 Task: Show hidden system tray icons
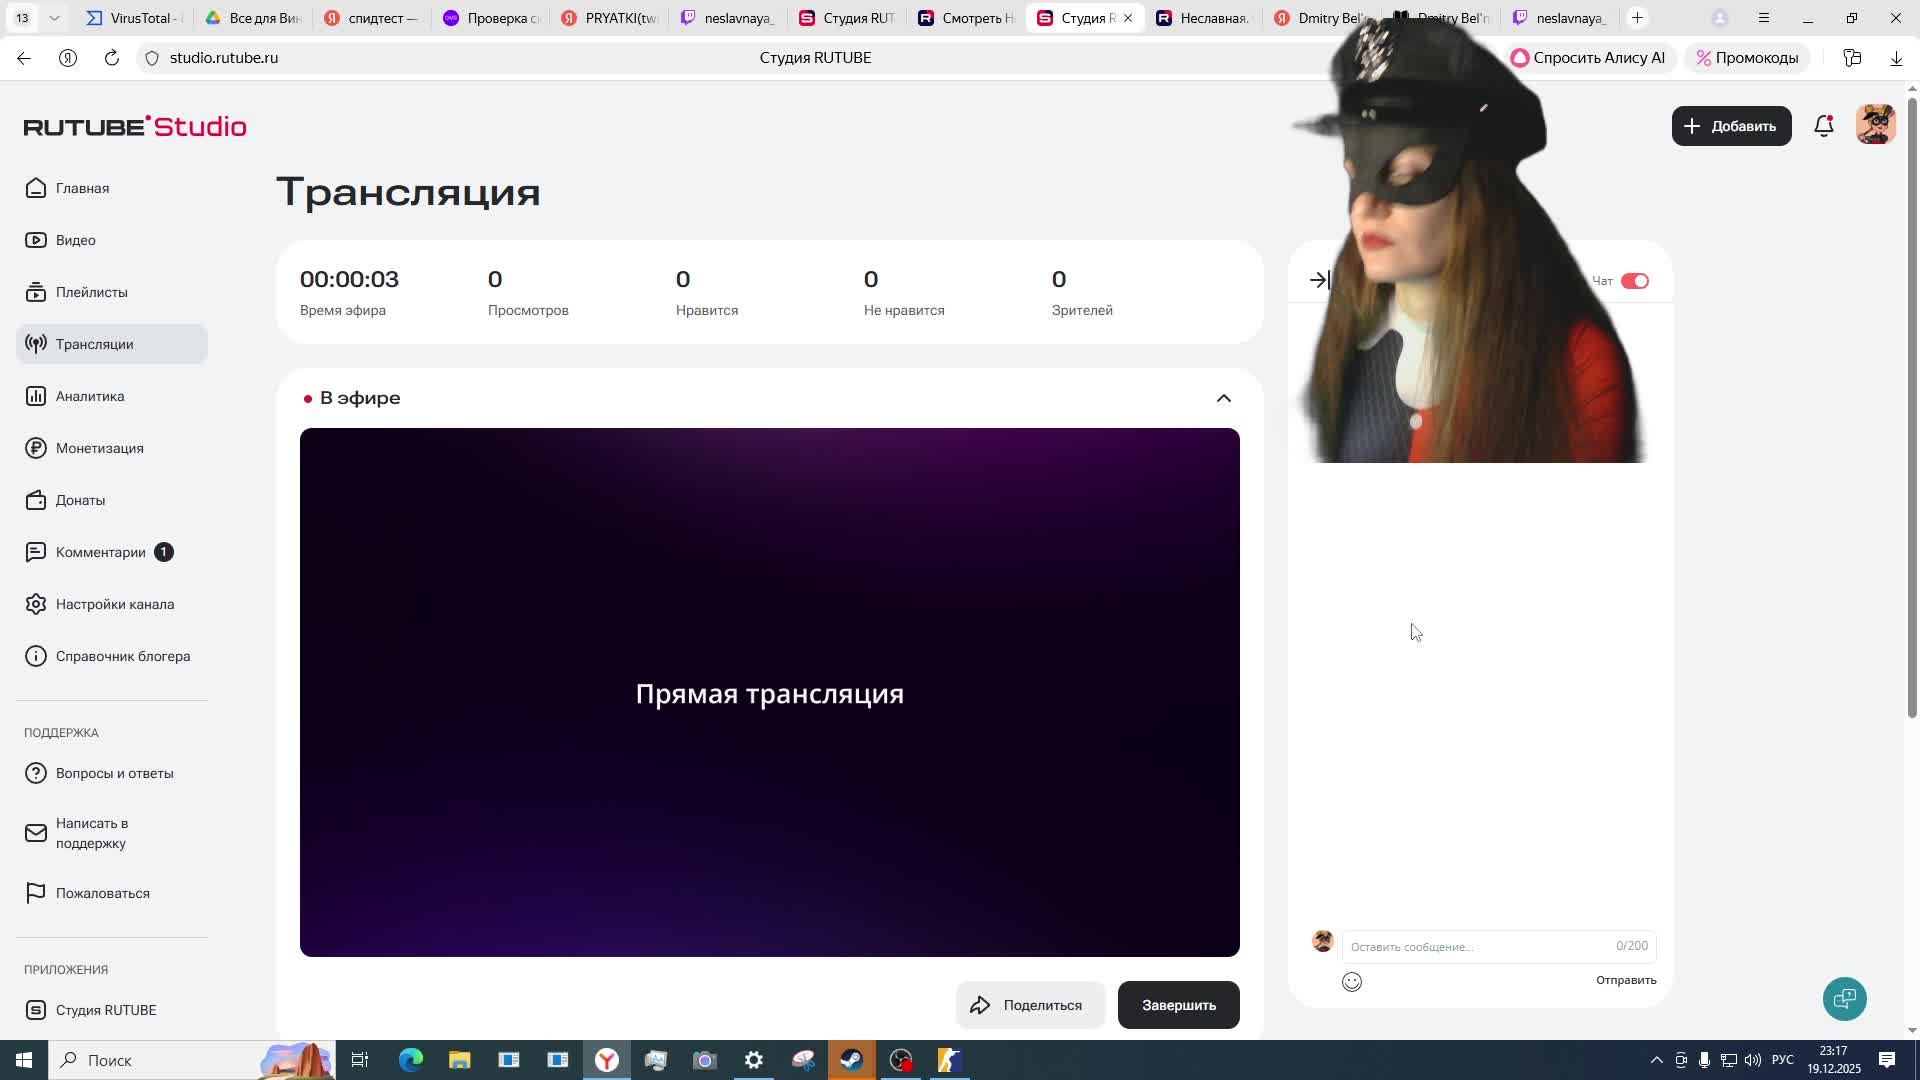tap(1656, 1060)
